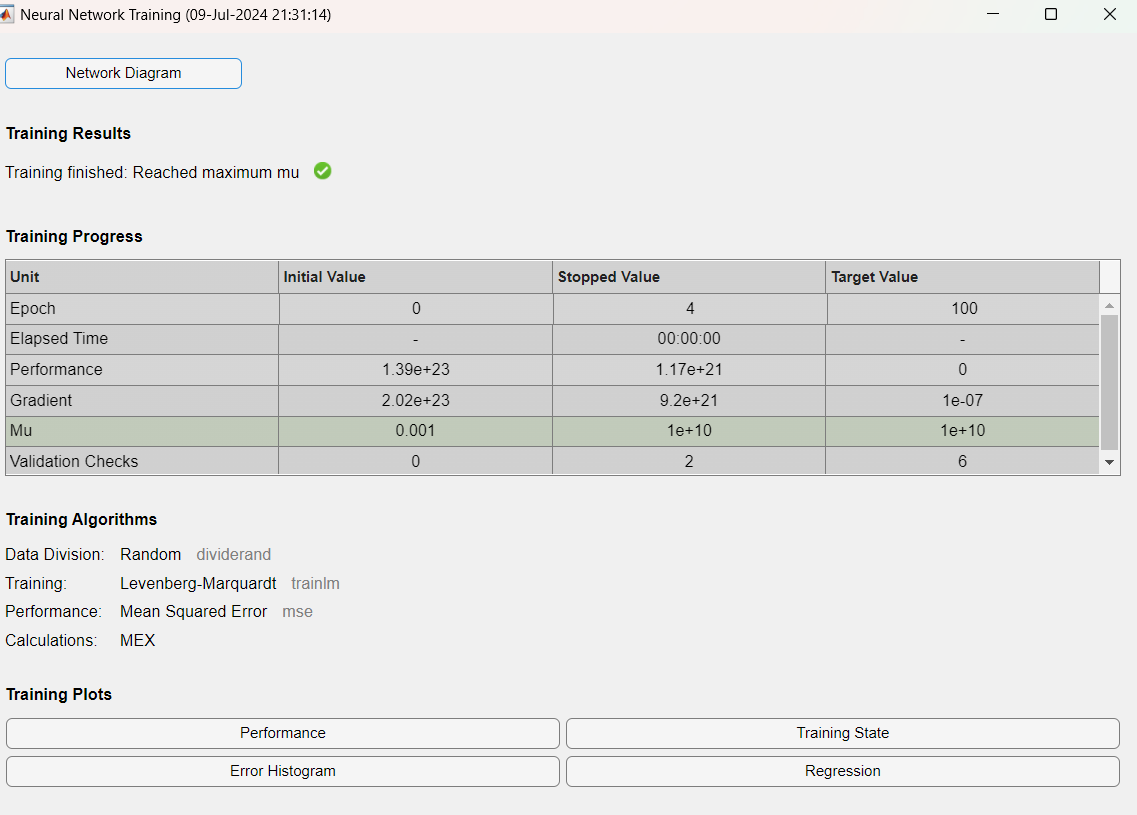Click the table scrollbar's up arrow
This screenshot has height=815, width=1137.
[1109, 305]
